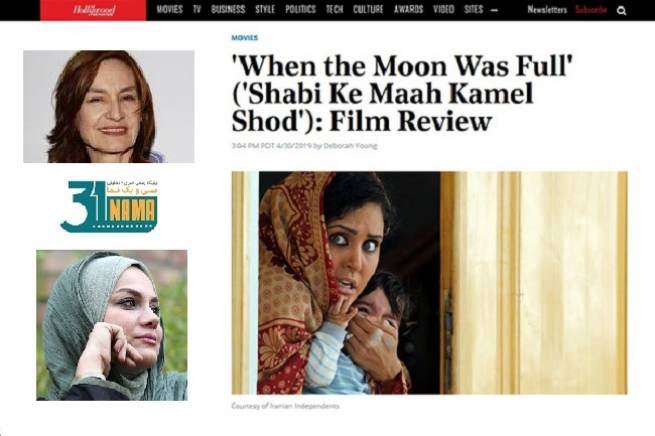Click the photo of woman in headscarf
Viewport: 655px width, 436px height.
click(112, 325)
